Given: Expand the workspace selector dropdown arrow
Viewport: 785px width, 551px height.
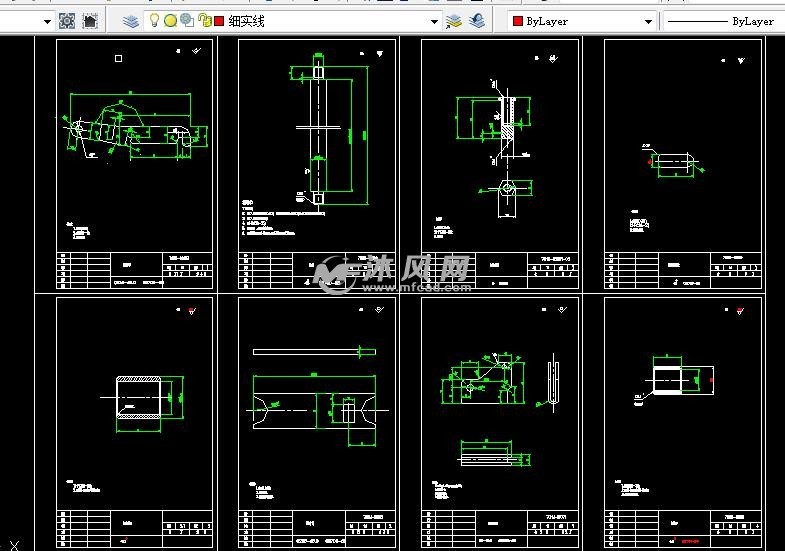Looking at the screenshot, I should click(47, 22).
